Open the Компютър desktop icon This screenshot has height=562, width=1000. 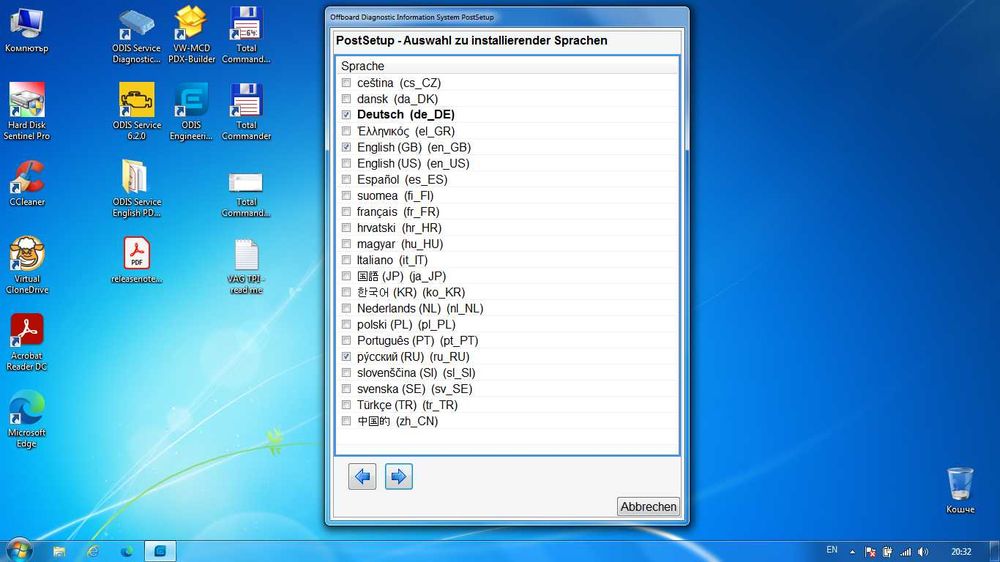(26, 29)
